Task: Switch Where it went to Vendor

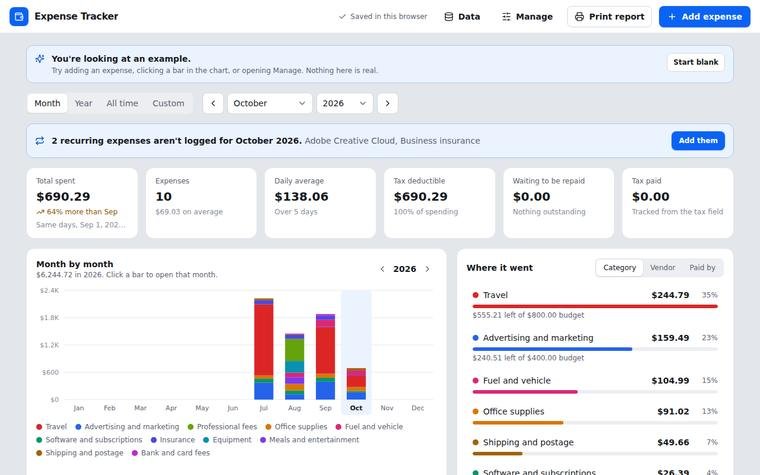Action: click(x=663, y=268)
